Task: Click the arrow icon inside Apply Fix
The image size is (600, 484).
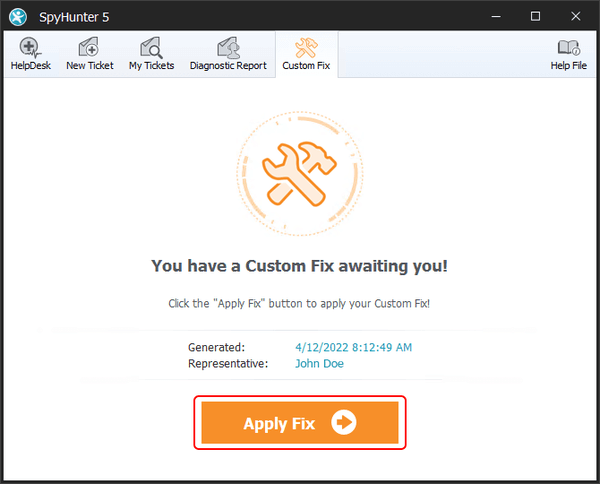Action: pyautogui.click(x=343, y=423)
